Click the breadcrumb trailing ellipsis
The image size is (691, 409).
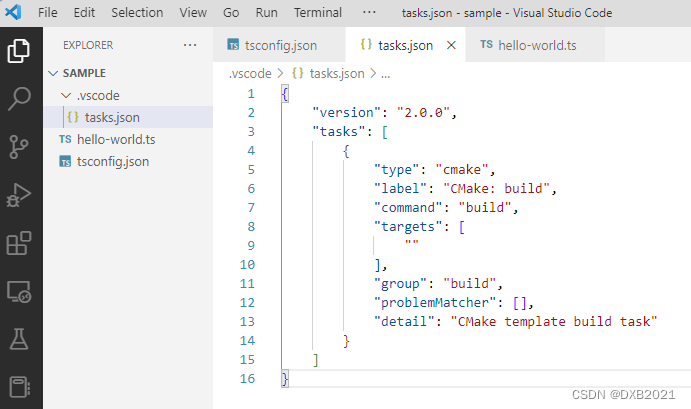[386, 74]
